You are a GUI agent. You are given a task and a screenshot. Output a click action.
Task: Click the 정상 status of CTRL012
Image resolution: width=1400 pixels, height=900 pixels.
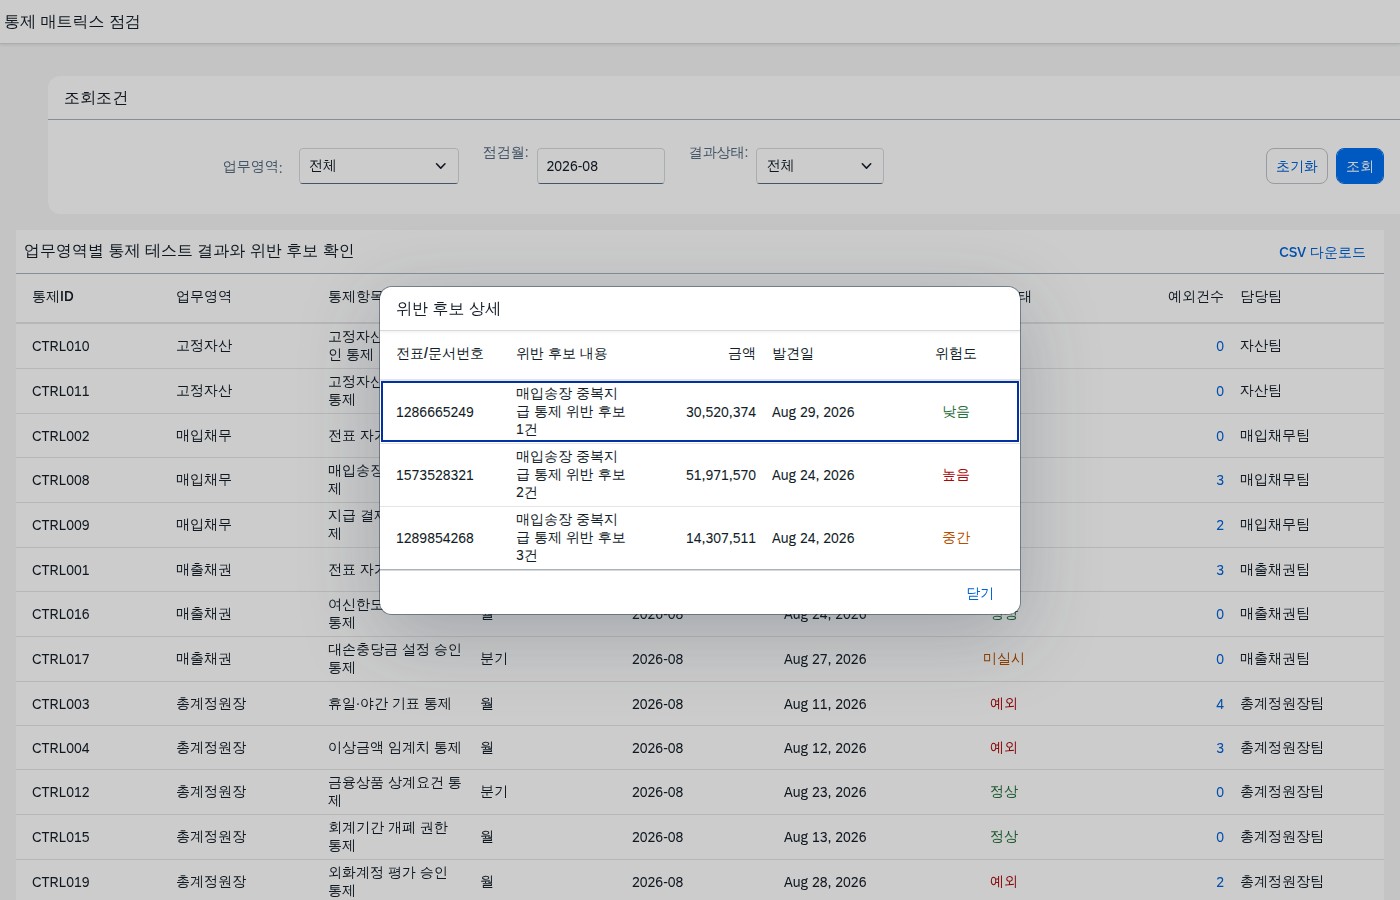1004,792
